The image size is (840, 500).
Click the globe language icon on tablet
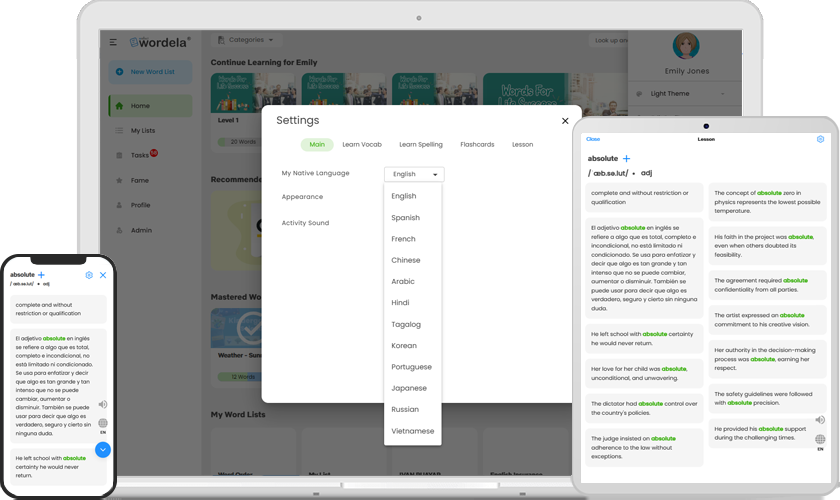820,439
